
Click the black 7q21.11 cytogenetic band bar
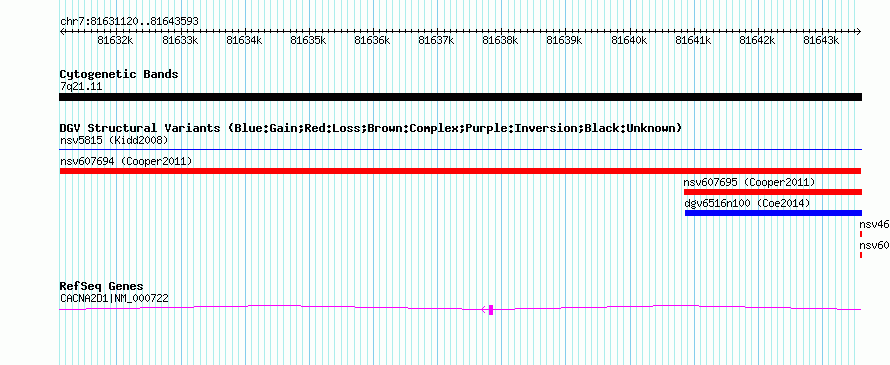pos(460,97)
